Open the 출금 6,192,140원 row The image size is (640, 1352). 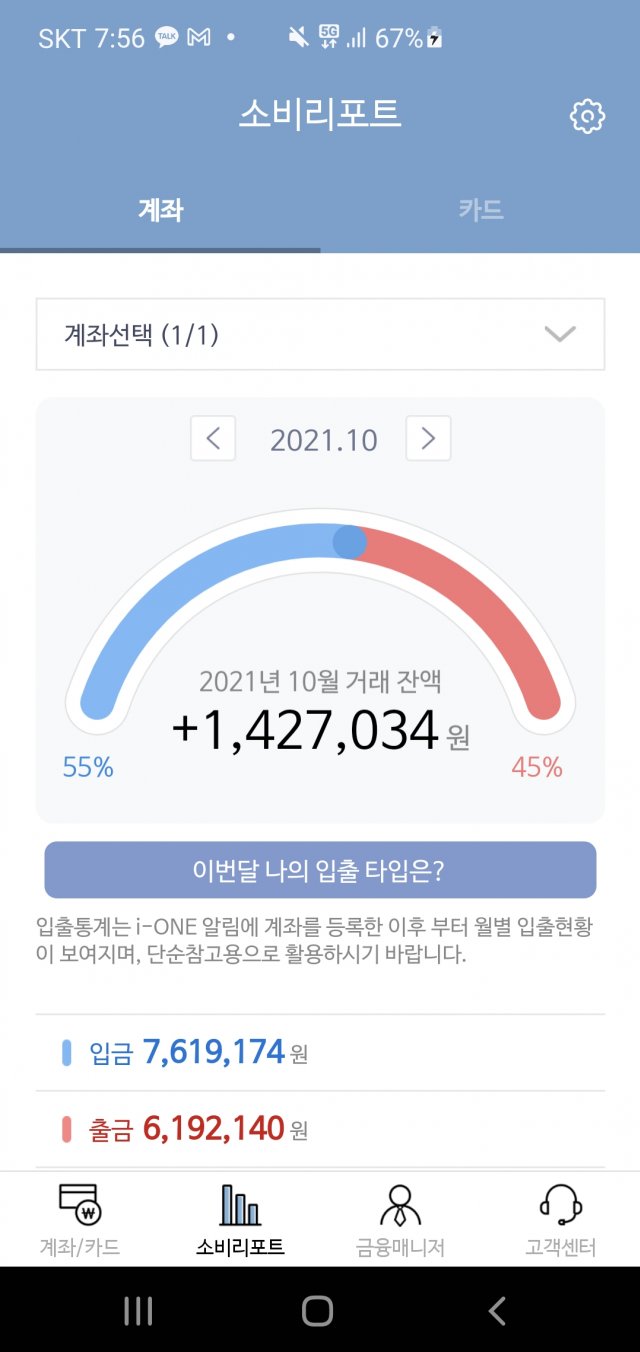point(320,1130)
